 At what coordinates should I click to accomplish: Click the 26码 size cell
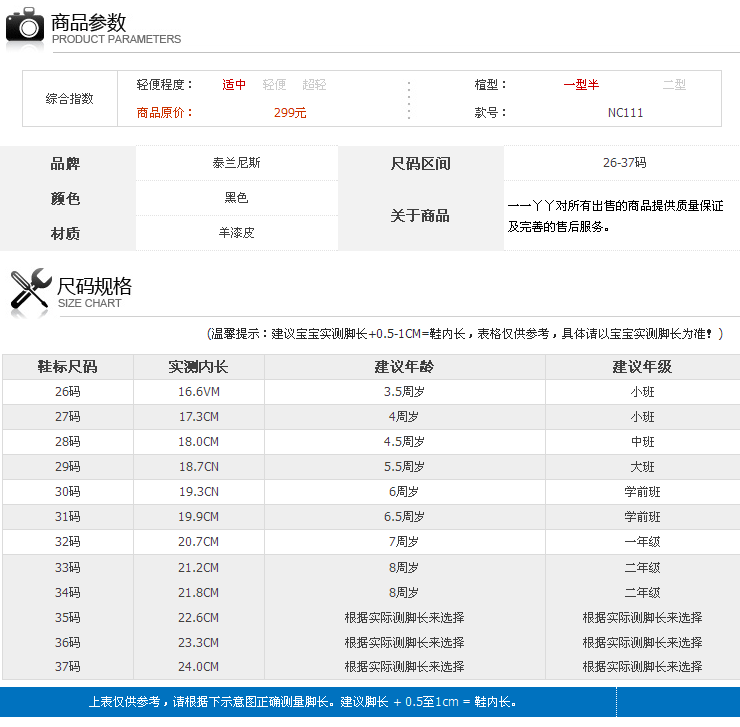(67, 392)
